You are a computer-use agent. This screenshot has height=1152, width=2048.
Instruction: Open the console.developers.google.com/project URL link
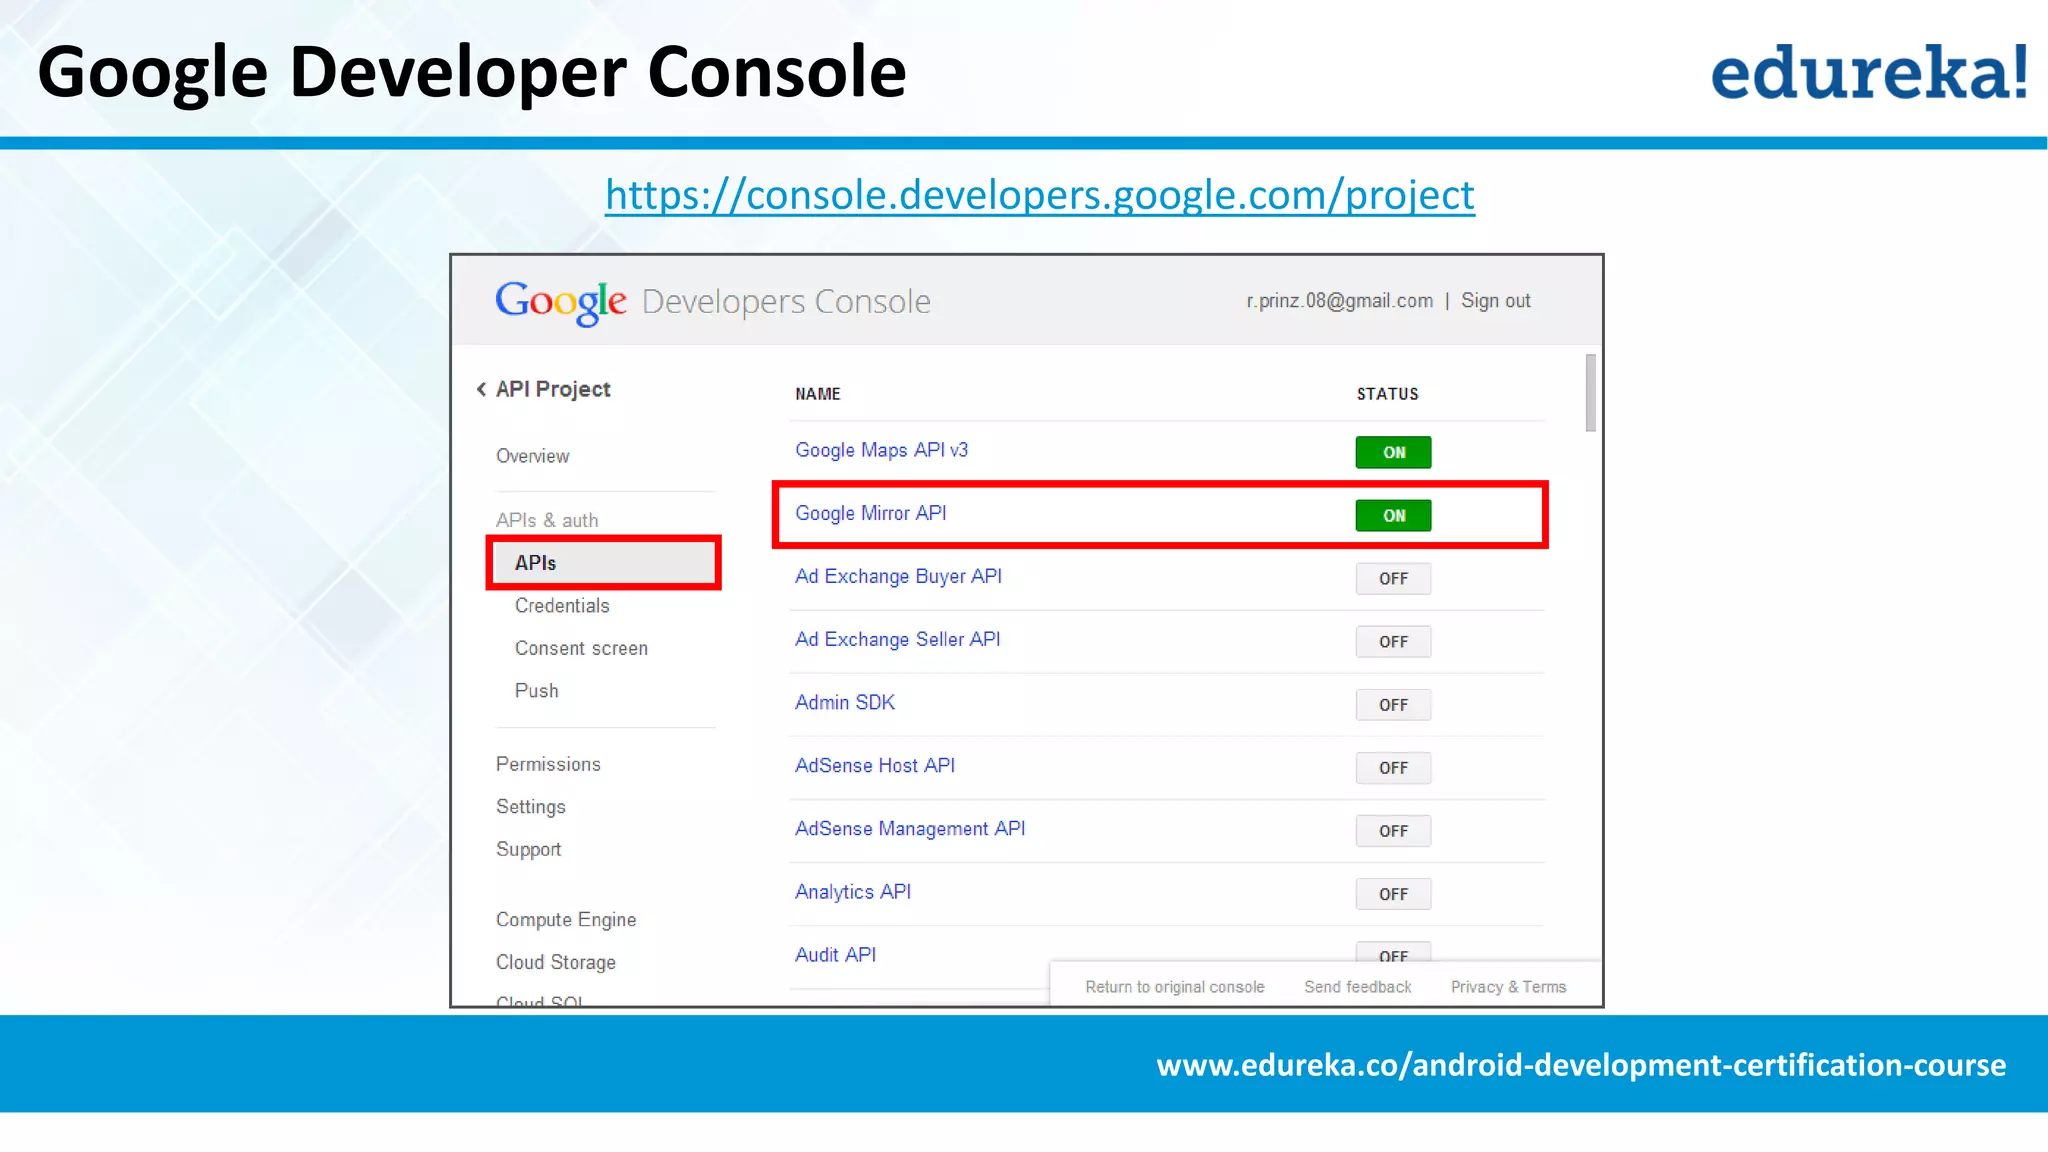click(1040, 194)
